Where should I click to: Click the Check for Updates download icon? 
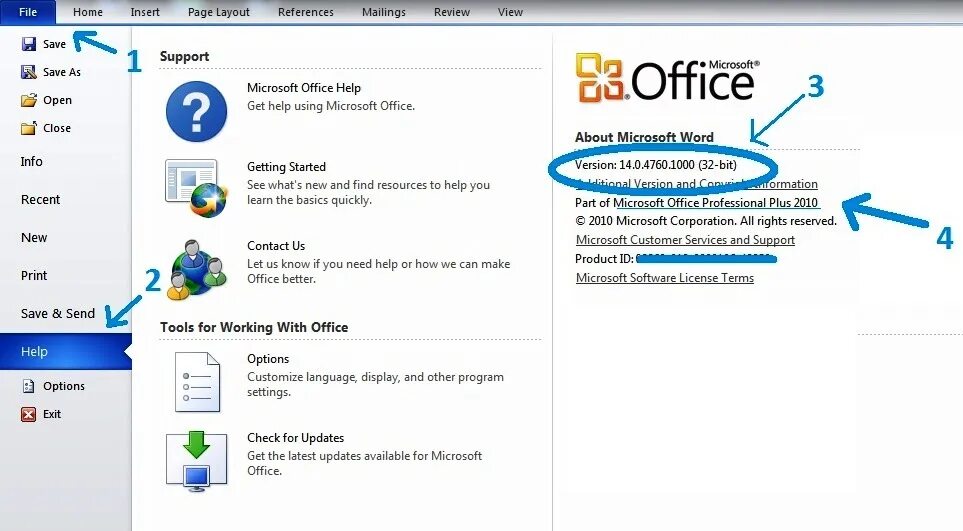click(197, 461)
